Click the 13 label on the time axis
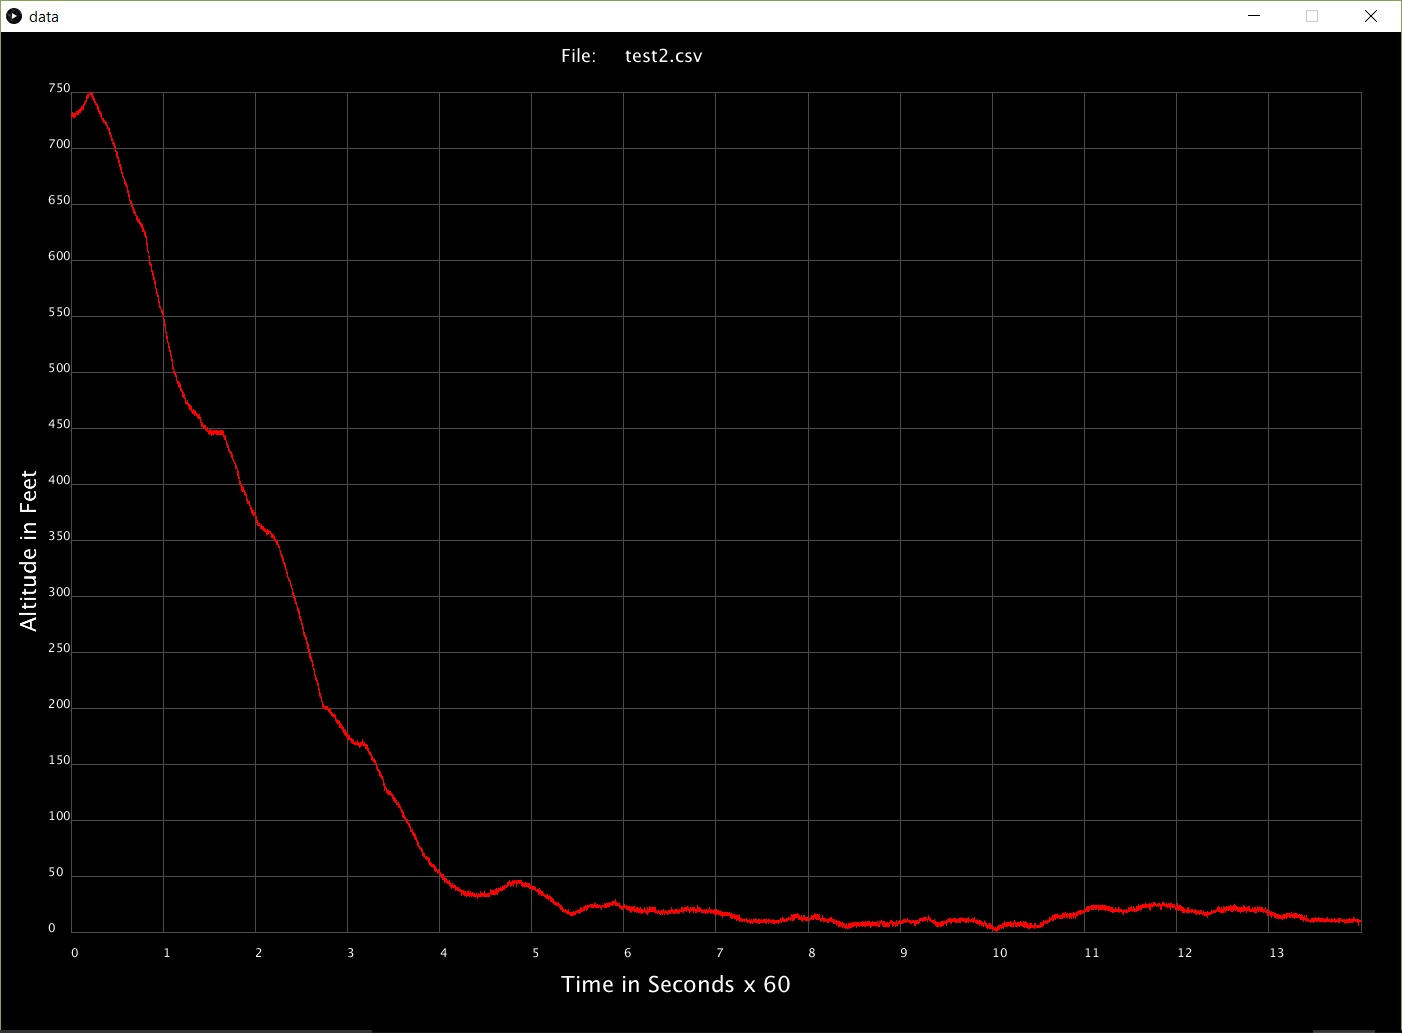This screenshot has height=1033, width=1402. pyautogui.click(x=1276, y=953)
